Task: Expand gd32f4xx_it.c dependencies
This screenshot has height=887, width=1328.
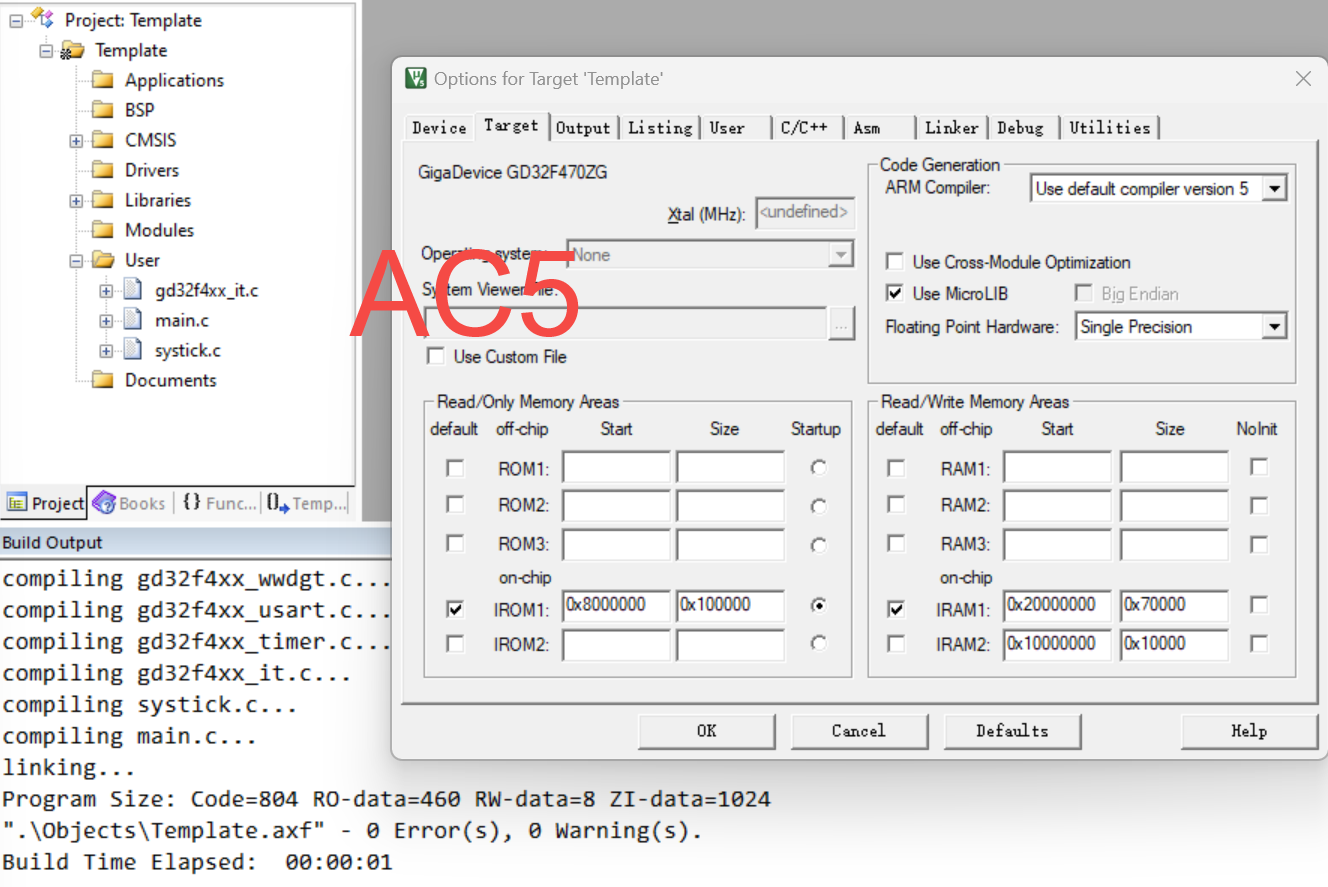Action: pyautogui.click(x=106, y=291)
